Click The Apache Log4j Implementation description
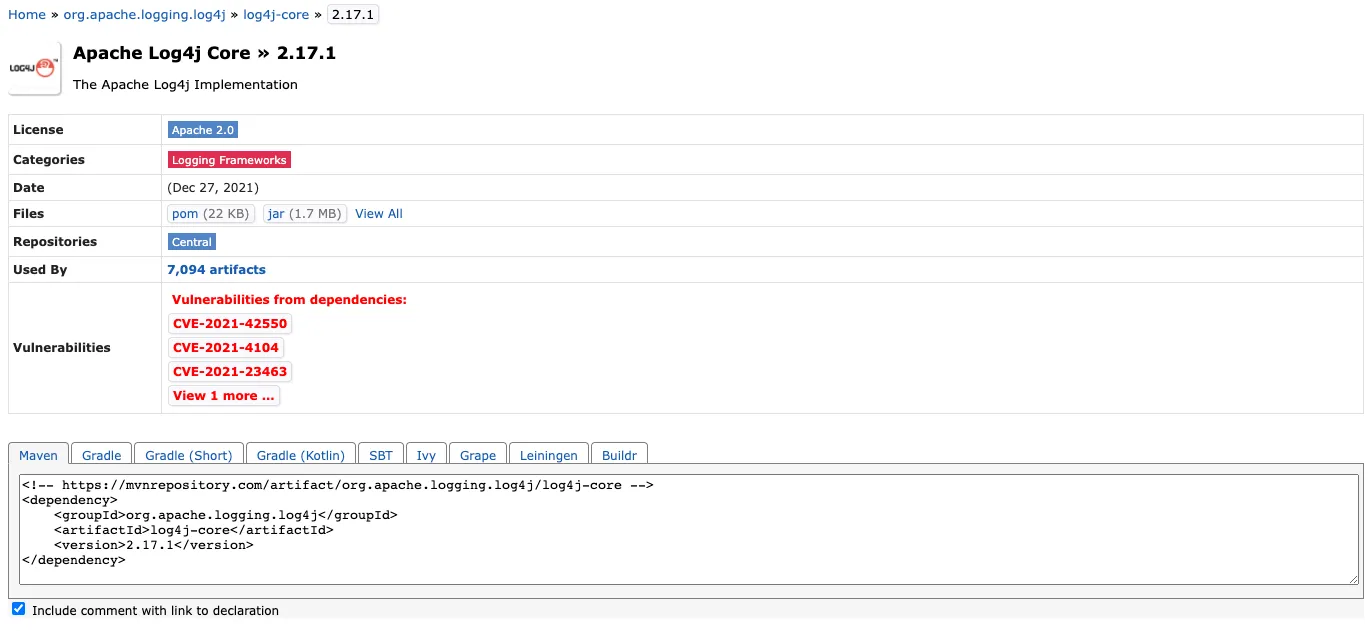The height and width of the screenshot is (631, 1369). coord(185,85)
